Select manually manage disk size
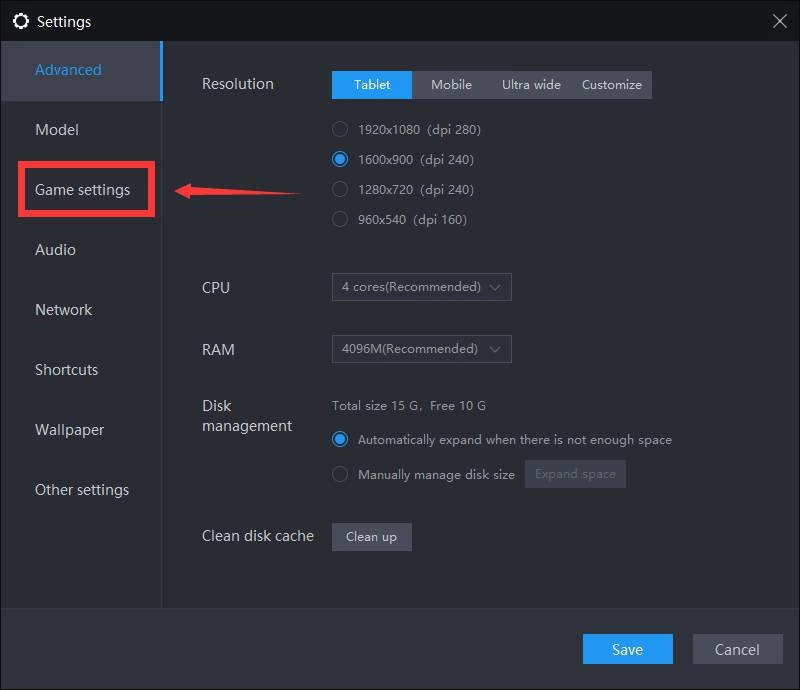This screenshot has height=690, width=800. 340,474
